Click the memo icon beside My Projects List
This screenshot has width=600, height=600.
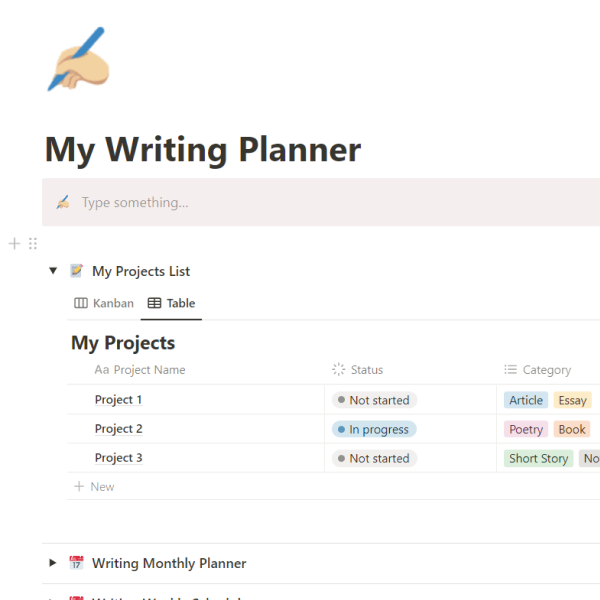pyautogui.click(x=76, y=271)
